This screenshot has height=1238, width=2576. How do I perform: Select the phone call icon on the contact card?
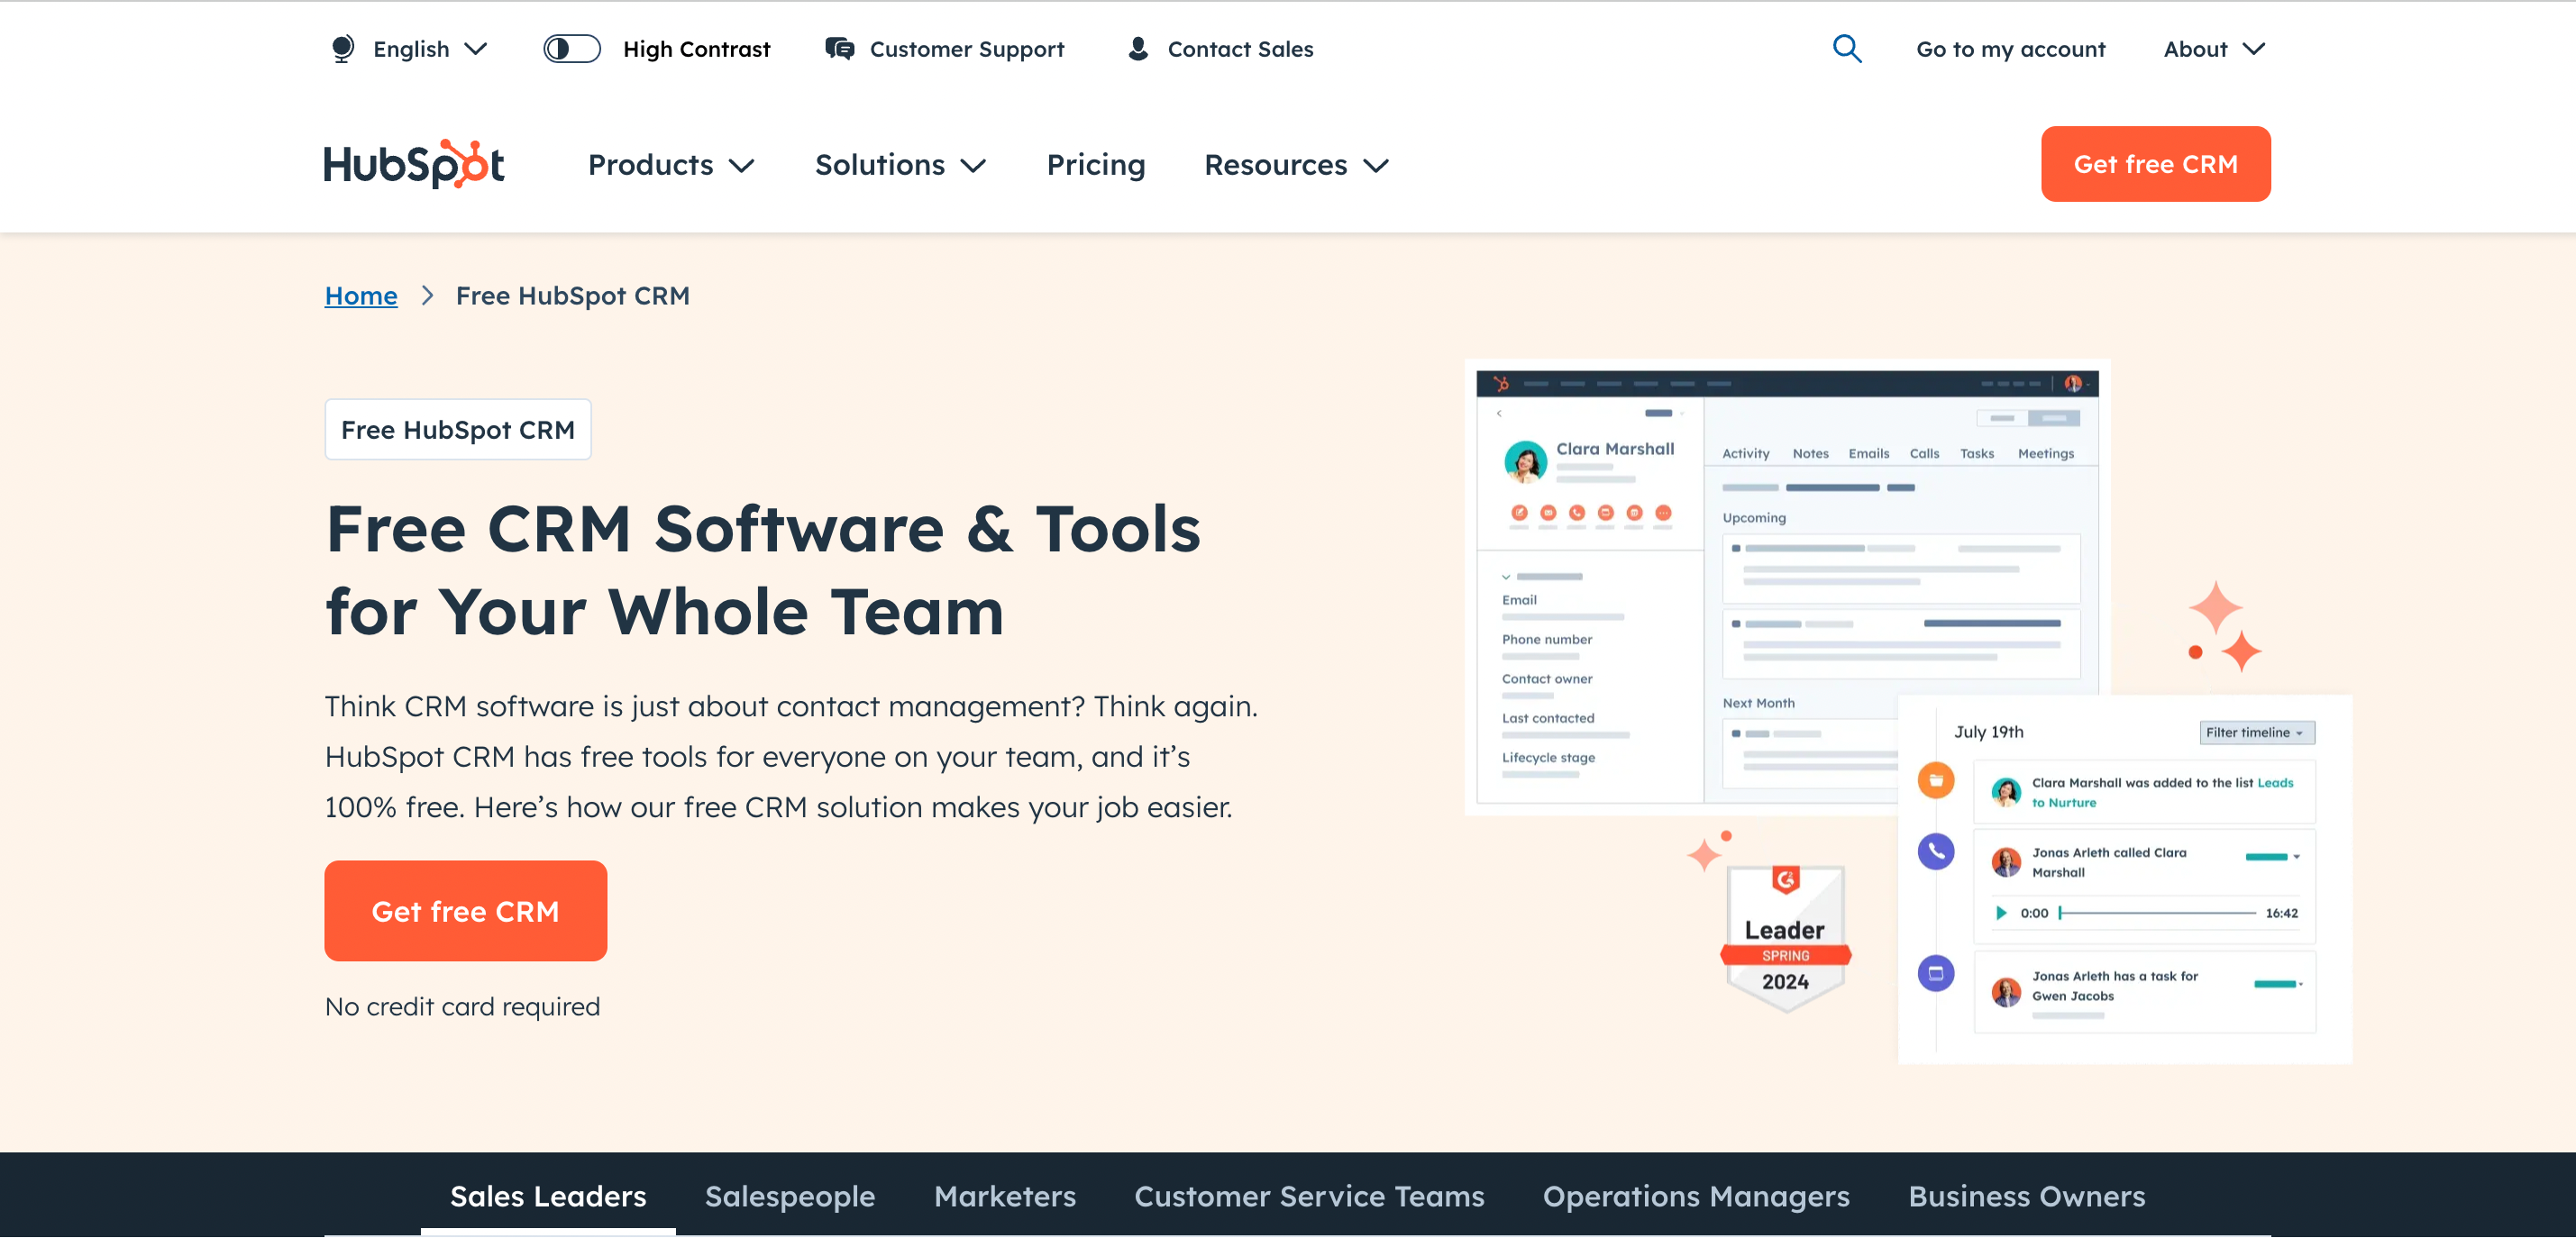click(x=1576, y=514)
